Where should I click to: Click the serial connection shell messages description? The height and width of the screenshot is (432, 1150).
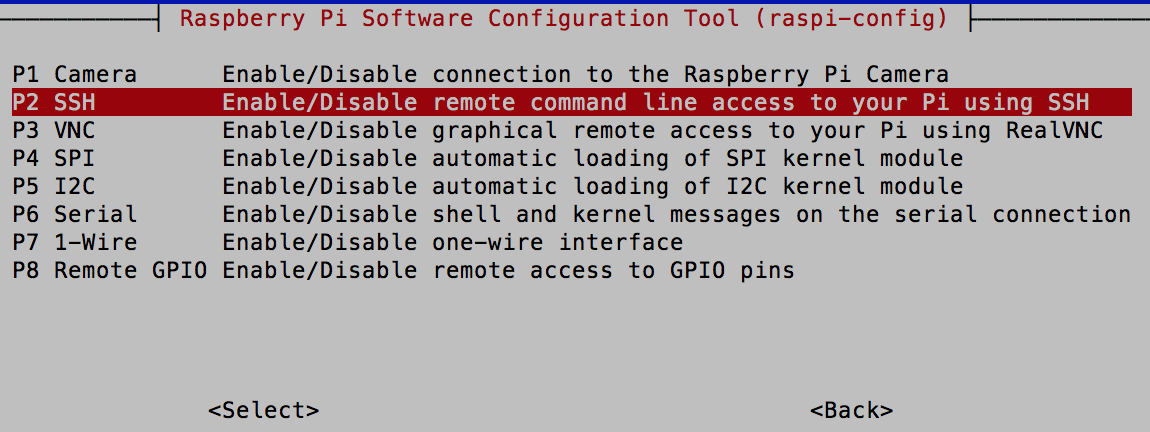coord(677,214)
